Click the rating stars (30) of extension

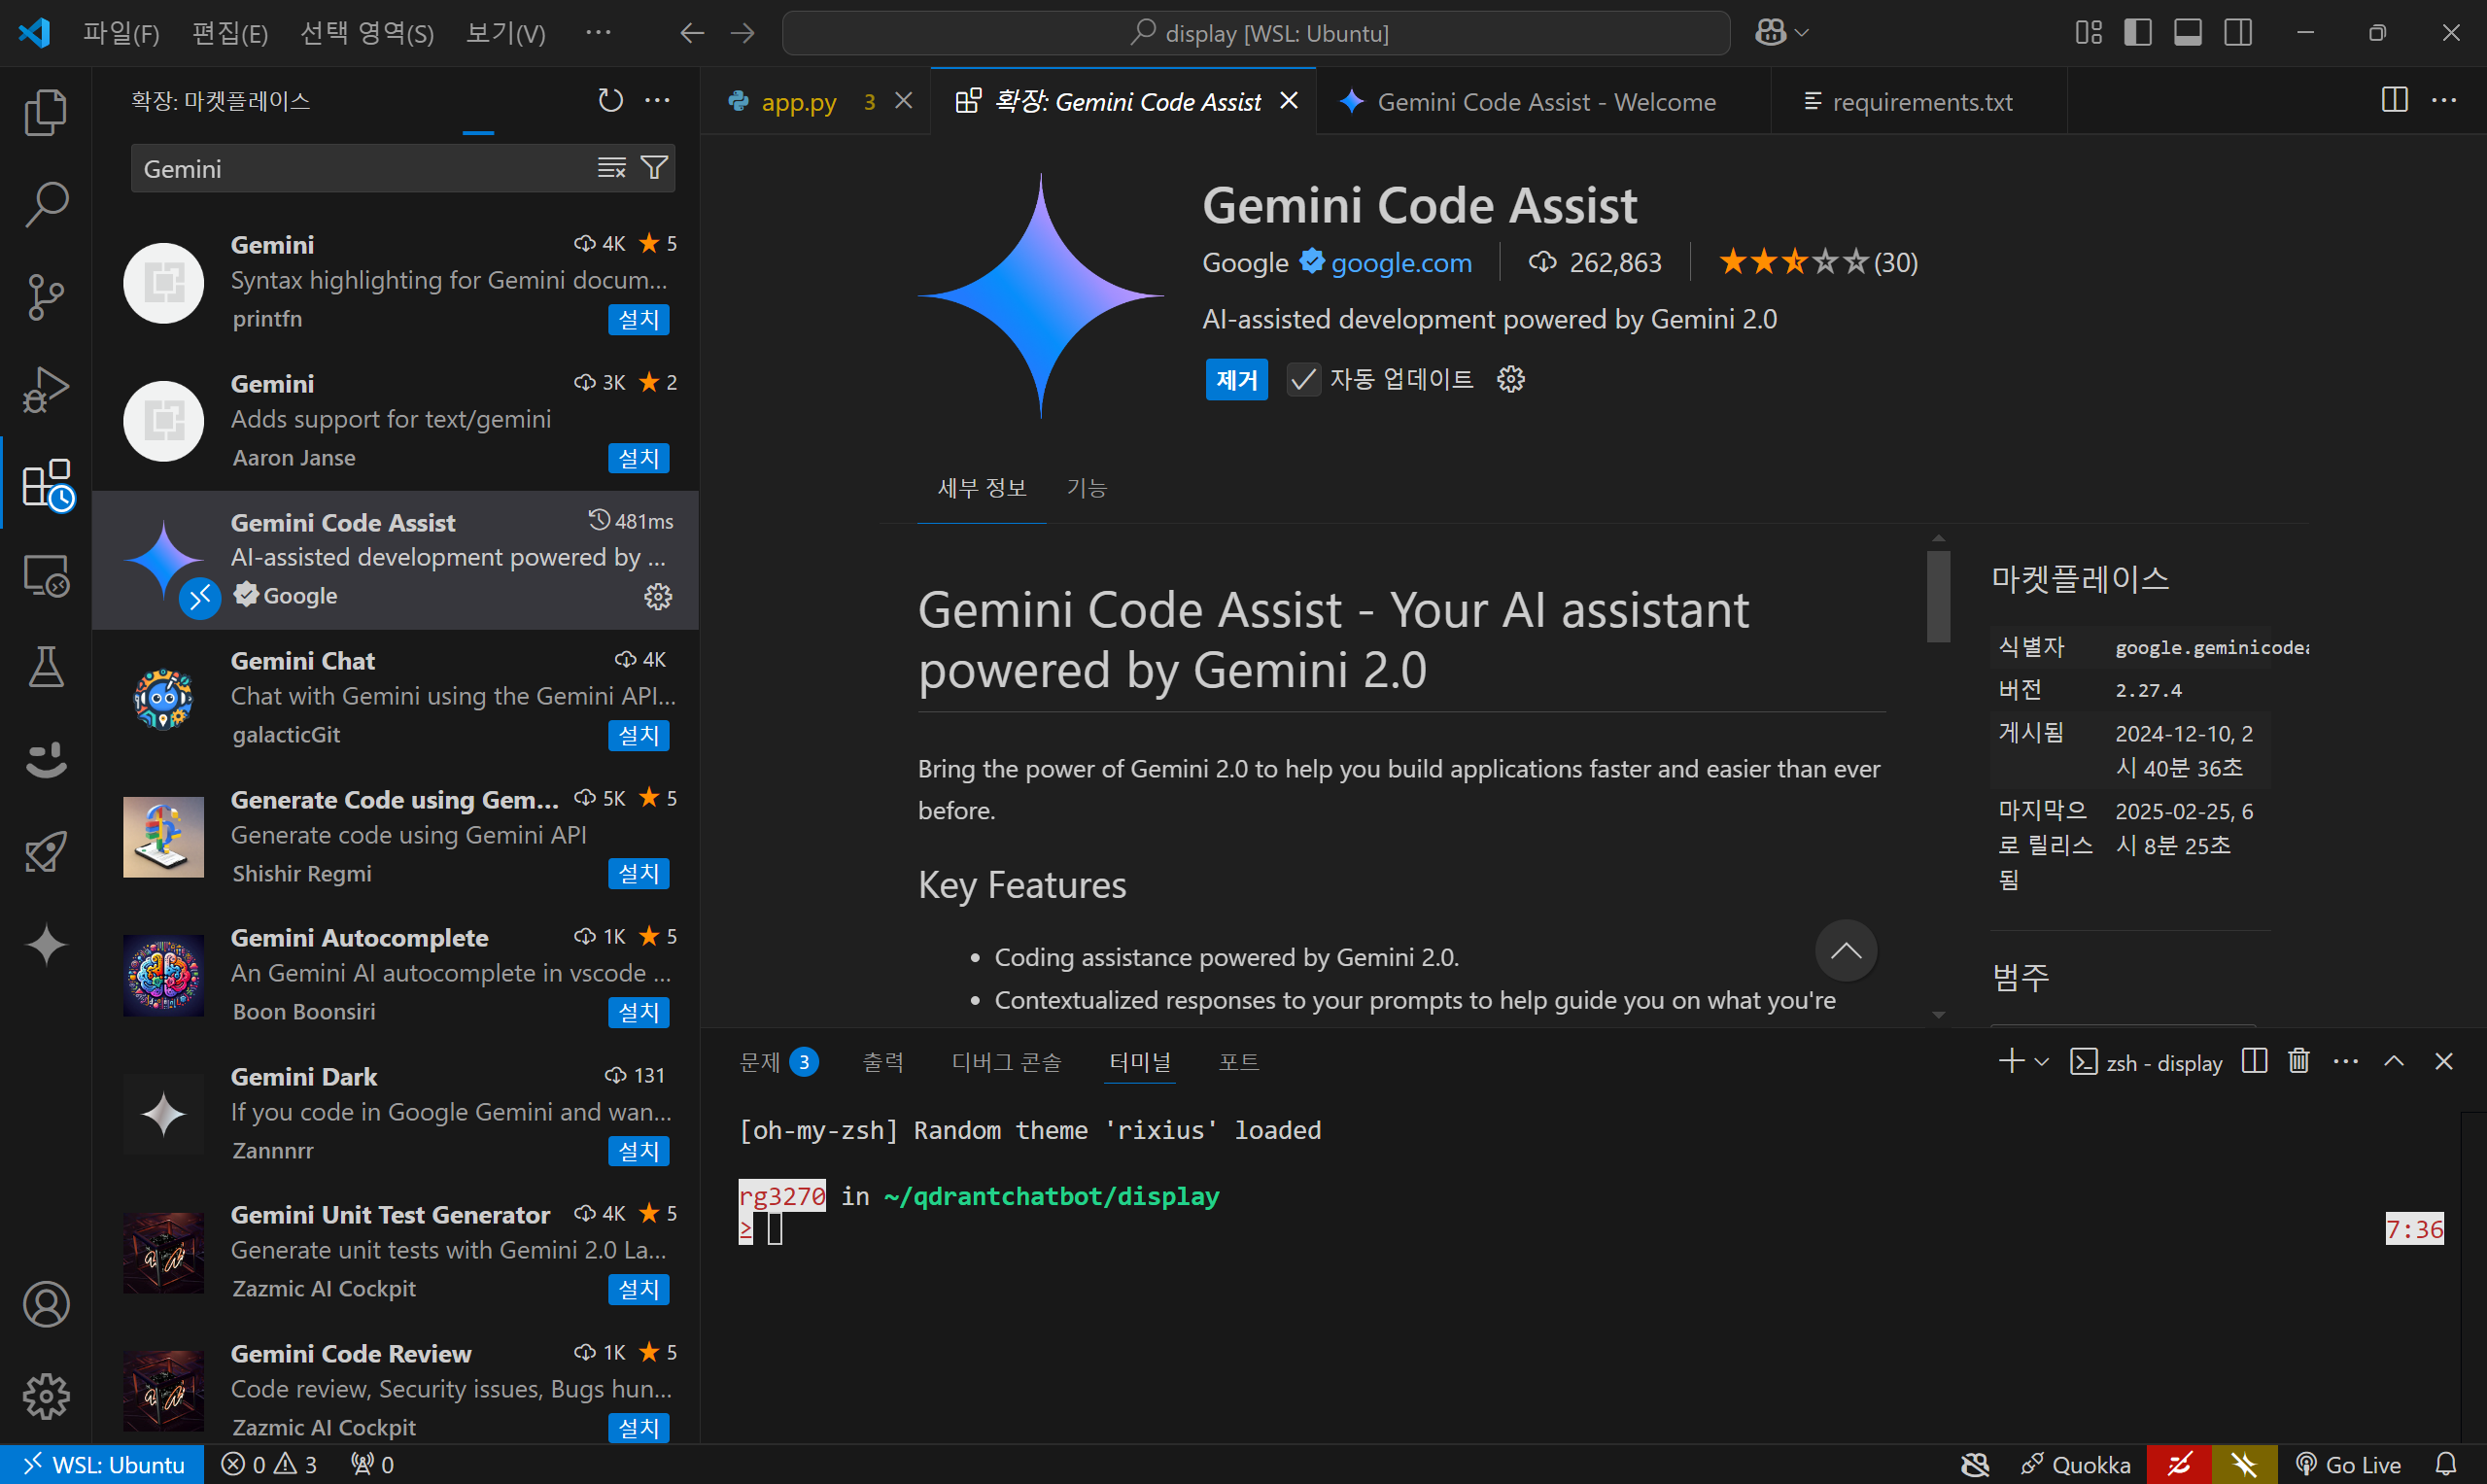1817,262
